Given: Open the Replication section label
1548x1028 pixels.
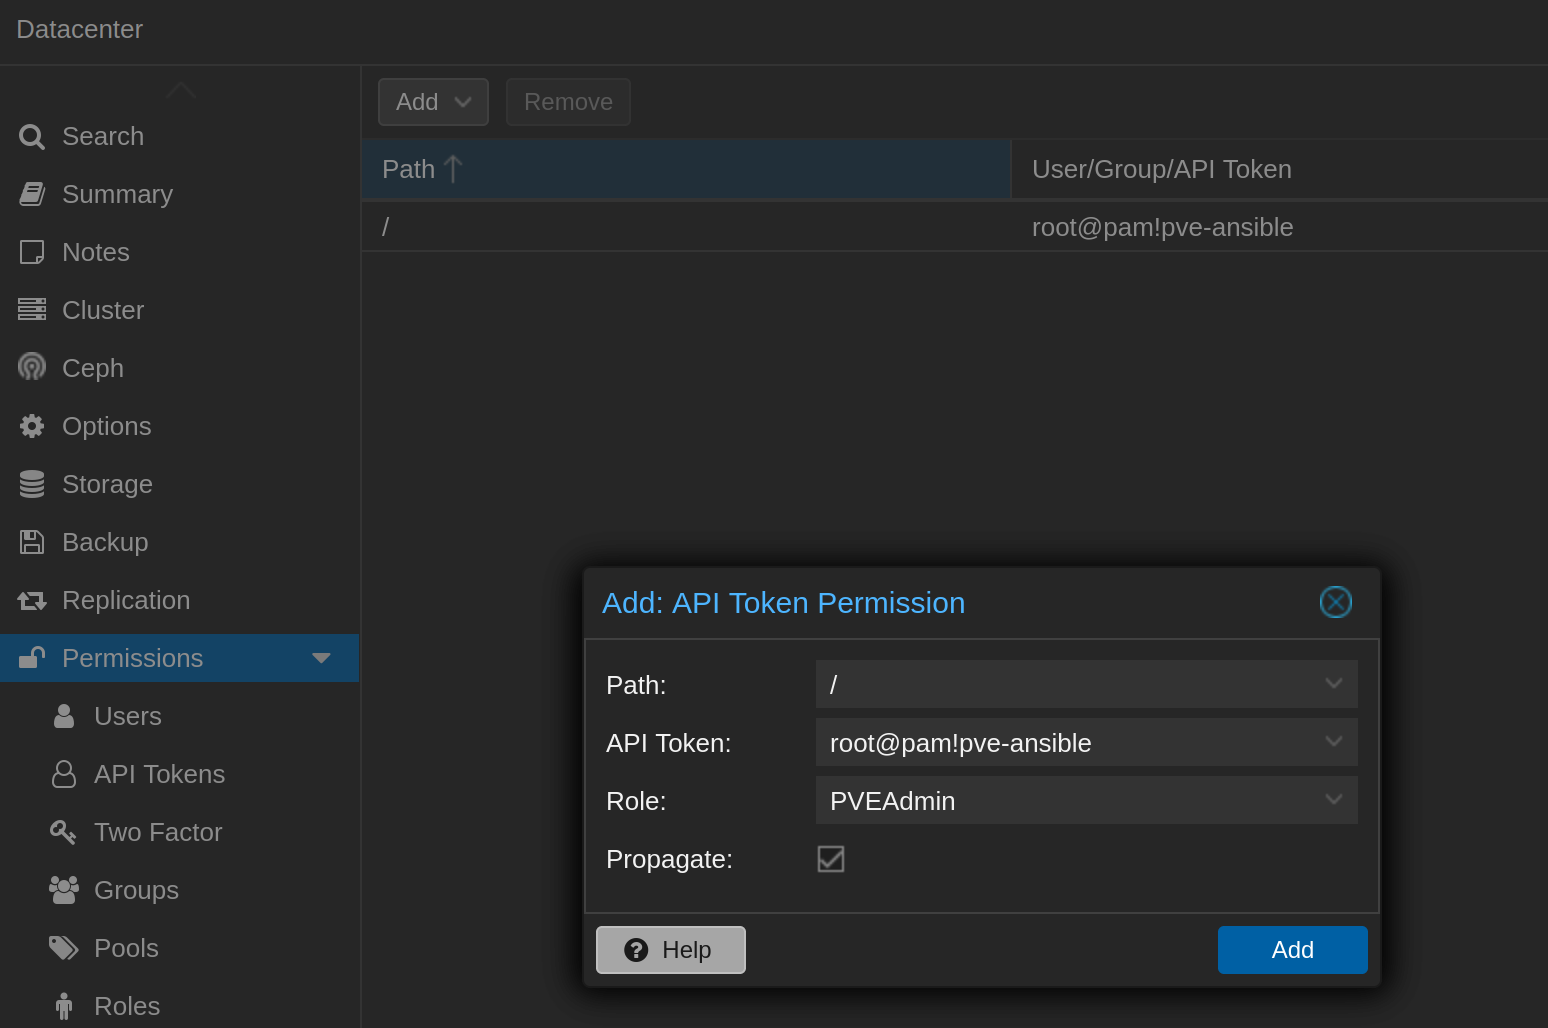Looking at the screenshot, I should 126,600.
